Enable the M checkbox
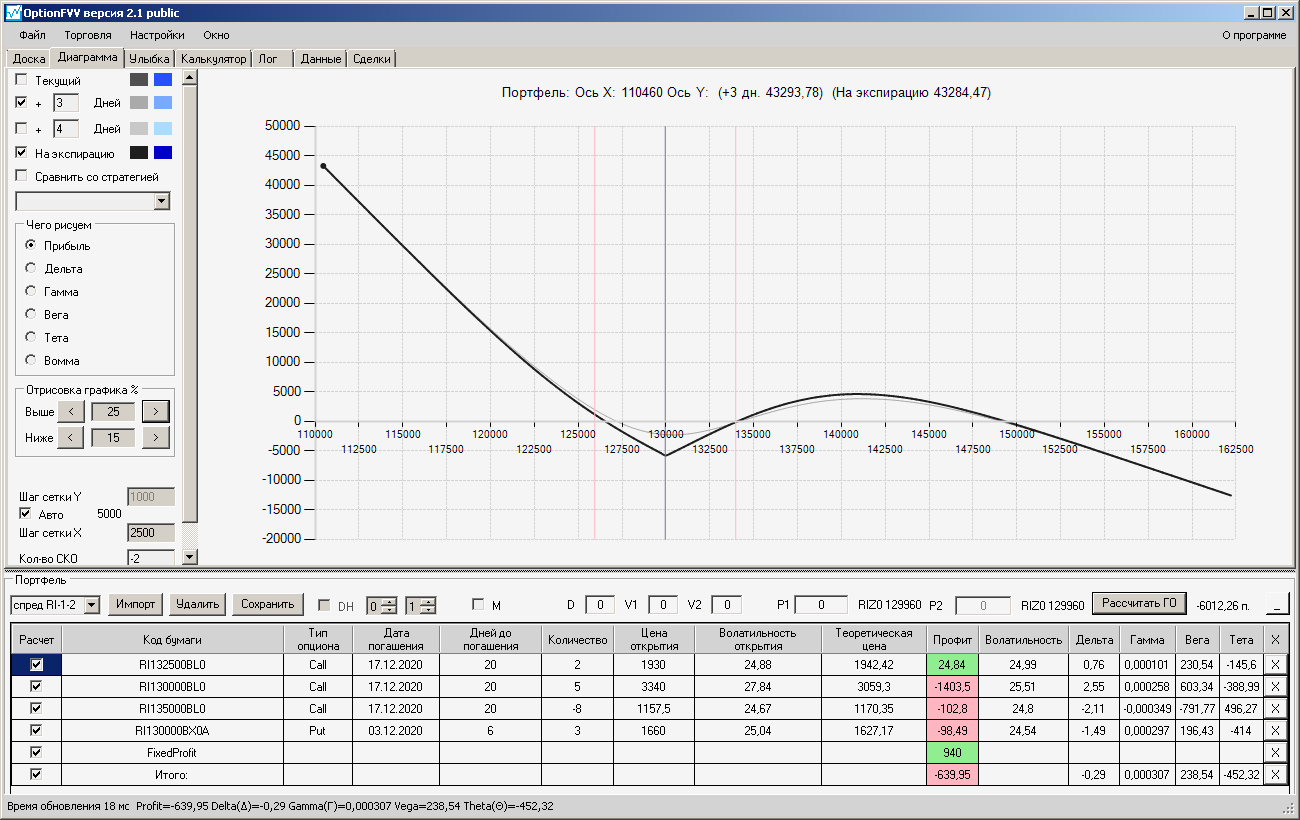 (x=478, y=605)
